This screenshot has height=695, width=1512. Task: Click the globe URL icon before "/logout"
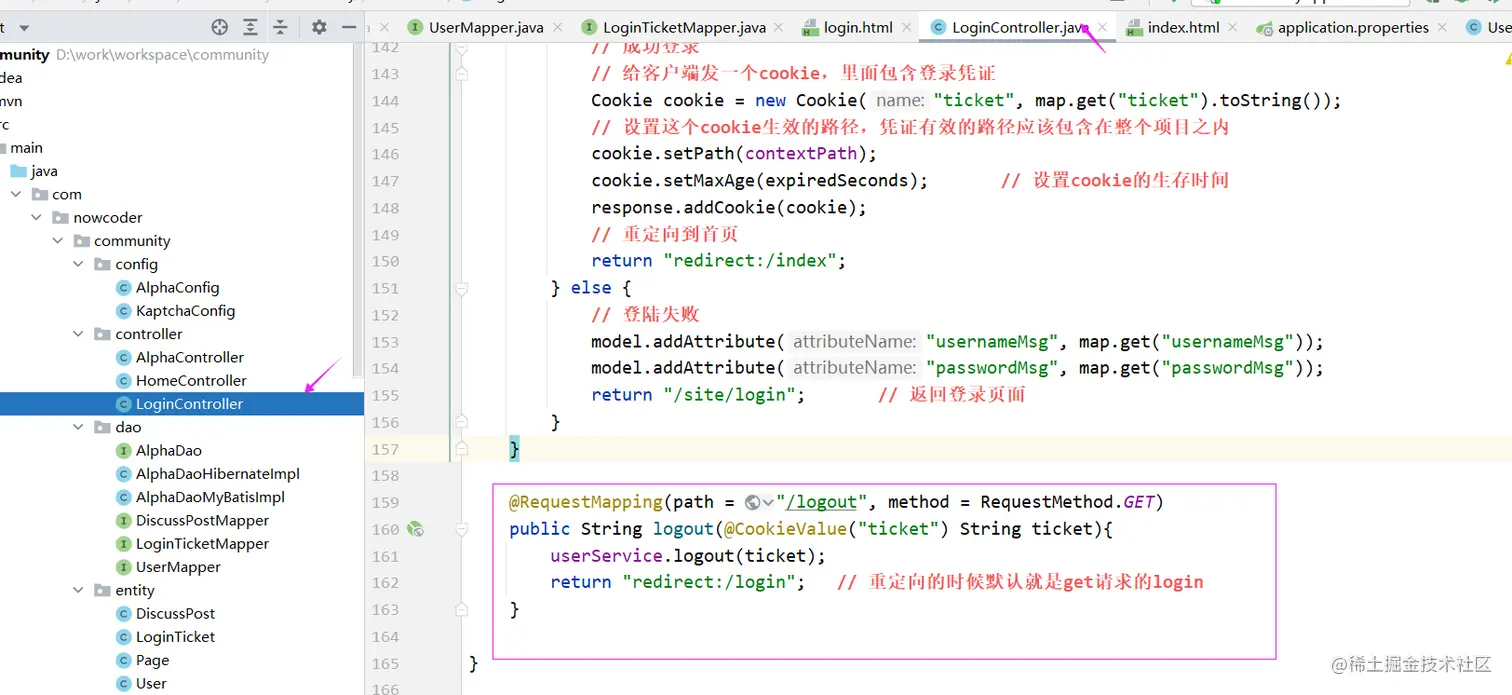(753, 502)
